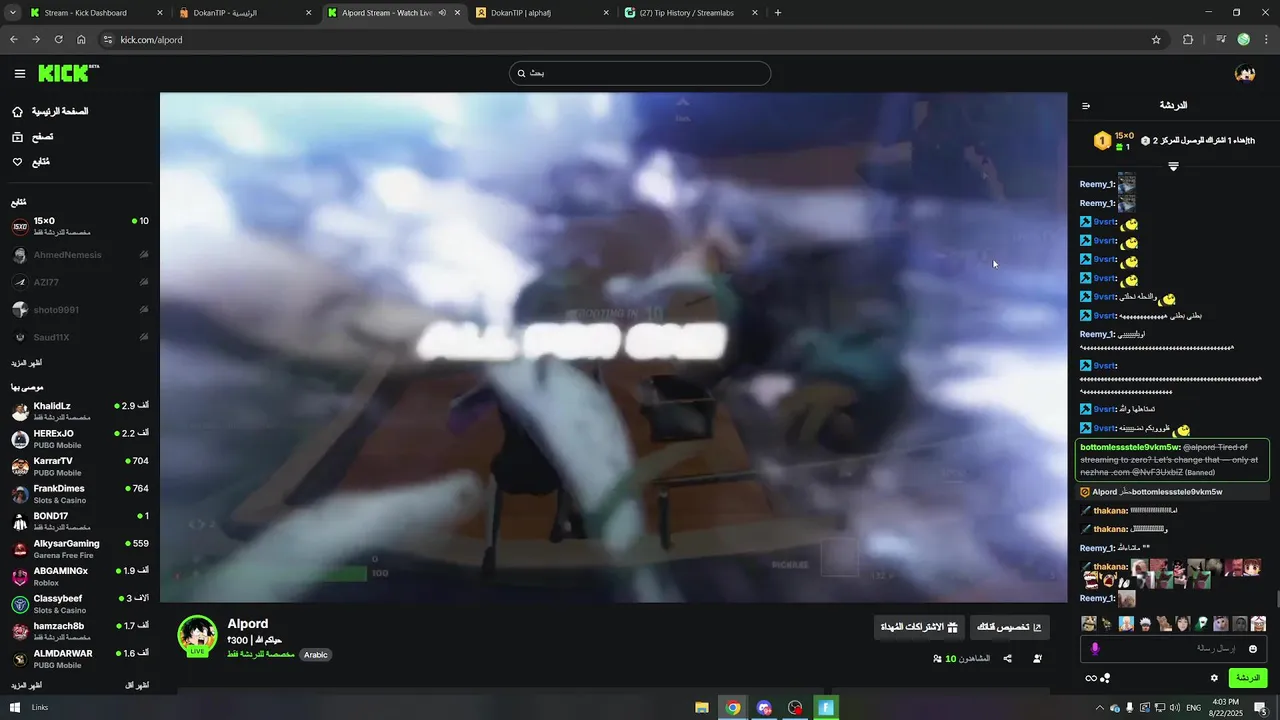Click the Arabic language tag

316,655
